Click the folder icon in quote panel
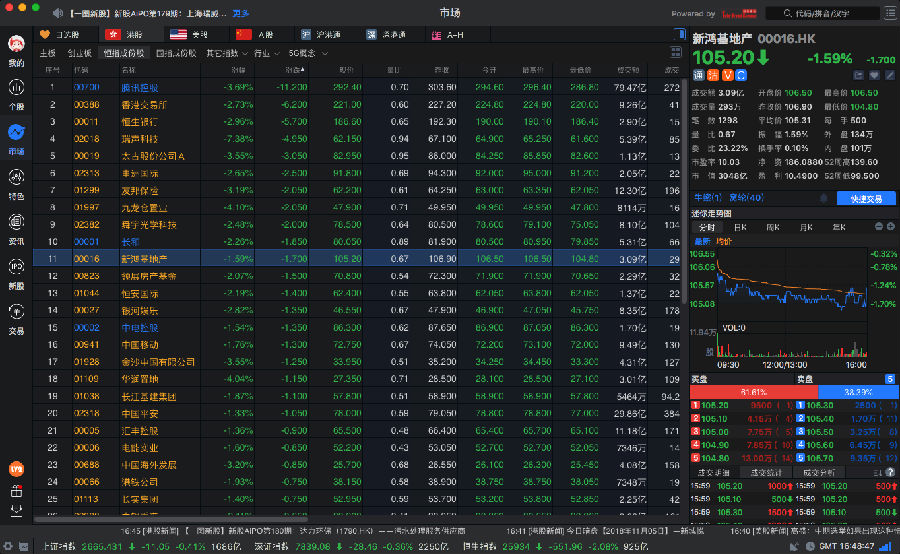 pyautogui.click(x=859, y=75)
